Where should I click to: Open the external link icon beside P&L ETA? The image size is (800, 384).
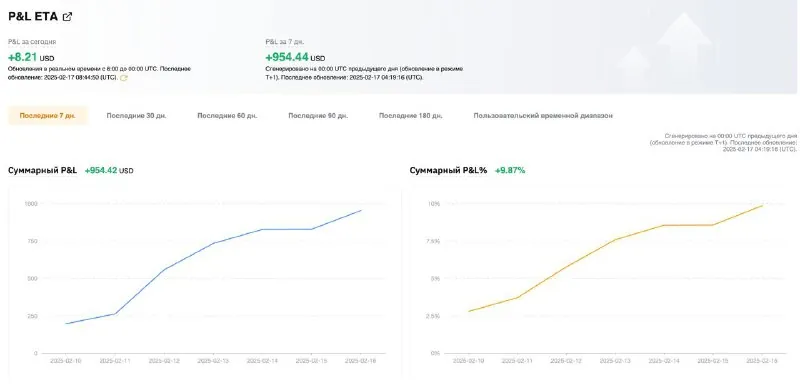click(67, 16)
